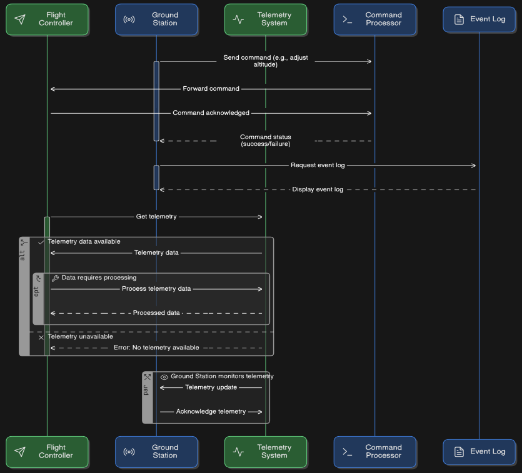Click the pulse icon in bottom Telemetry System box
The image size is (522, 473).
[238, 452]
